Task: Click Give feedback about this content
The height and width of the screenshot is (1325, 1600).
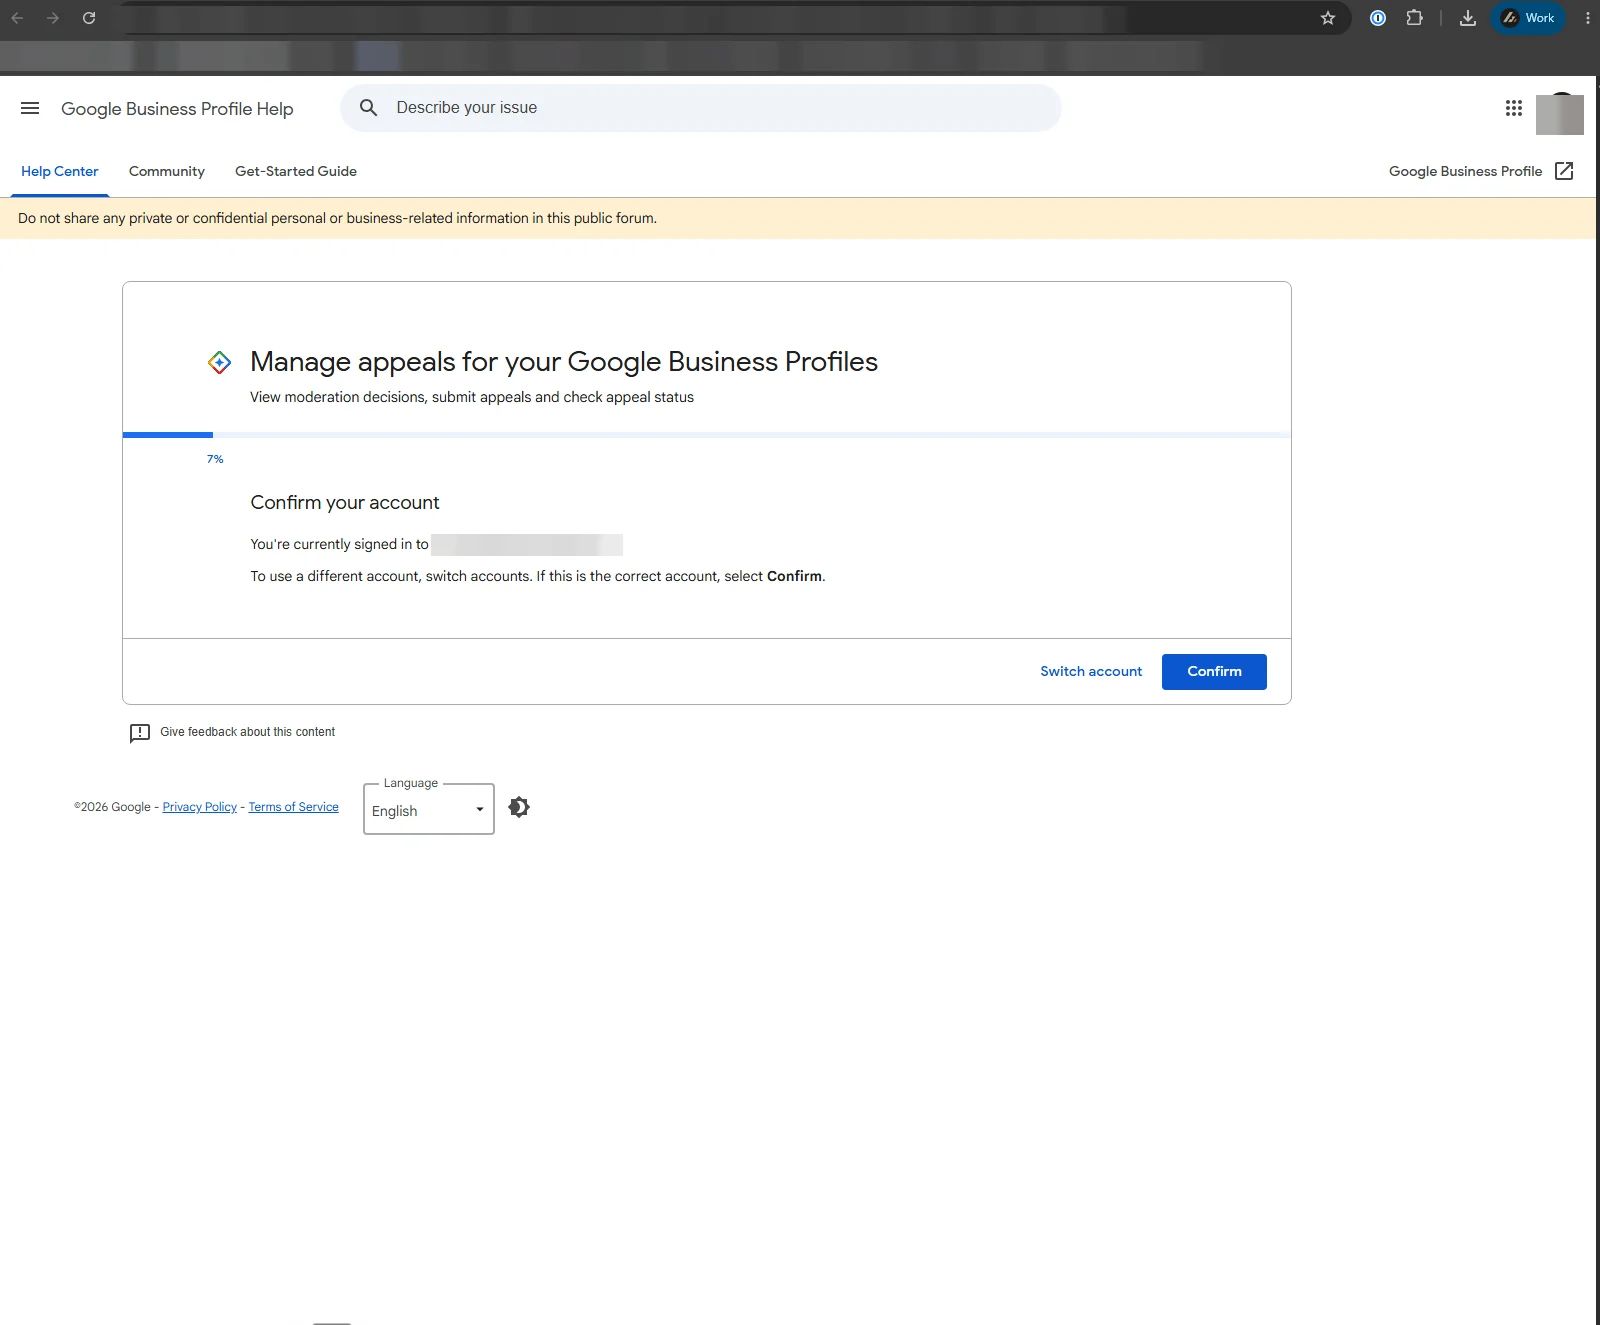Action: [x=248, y=732]
